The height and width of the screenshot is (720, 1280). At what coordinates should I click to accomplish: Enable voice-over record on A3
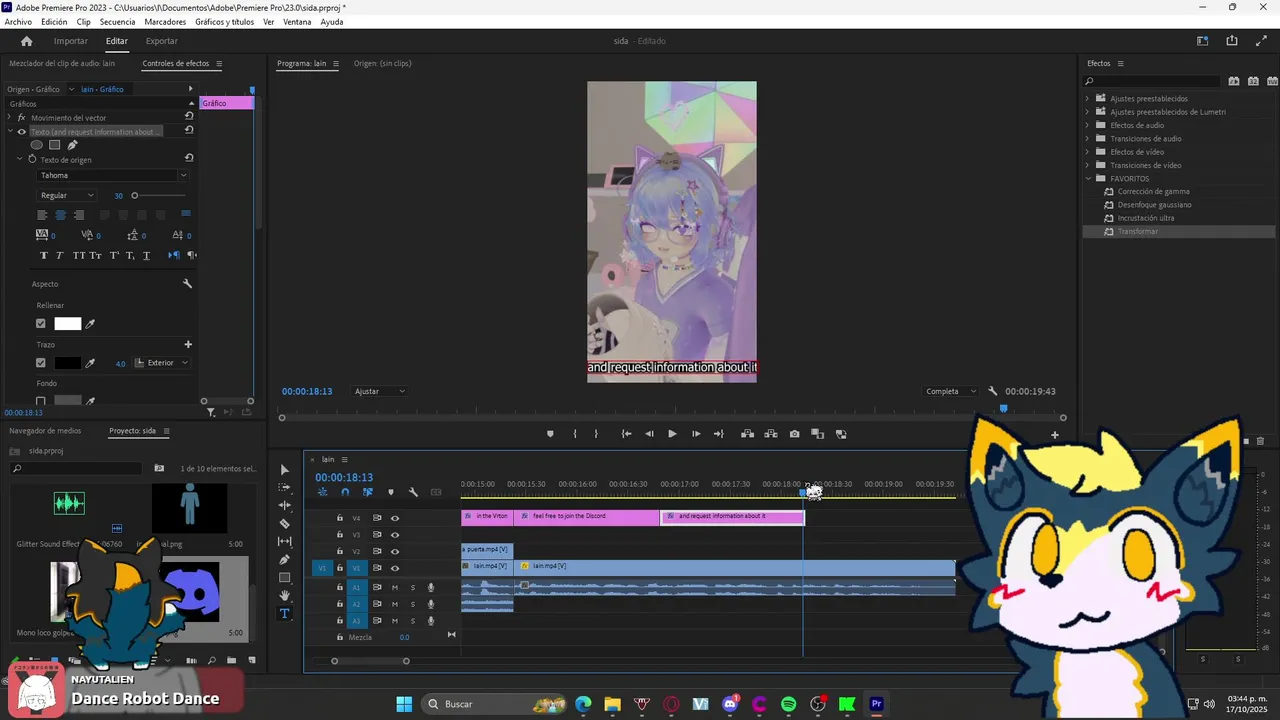pyautogui.click(x=431, y=621)
